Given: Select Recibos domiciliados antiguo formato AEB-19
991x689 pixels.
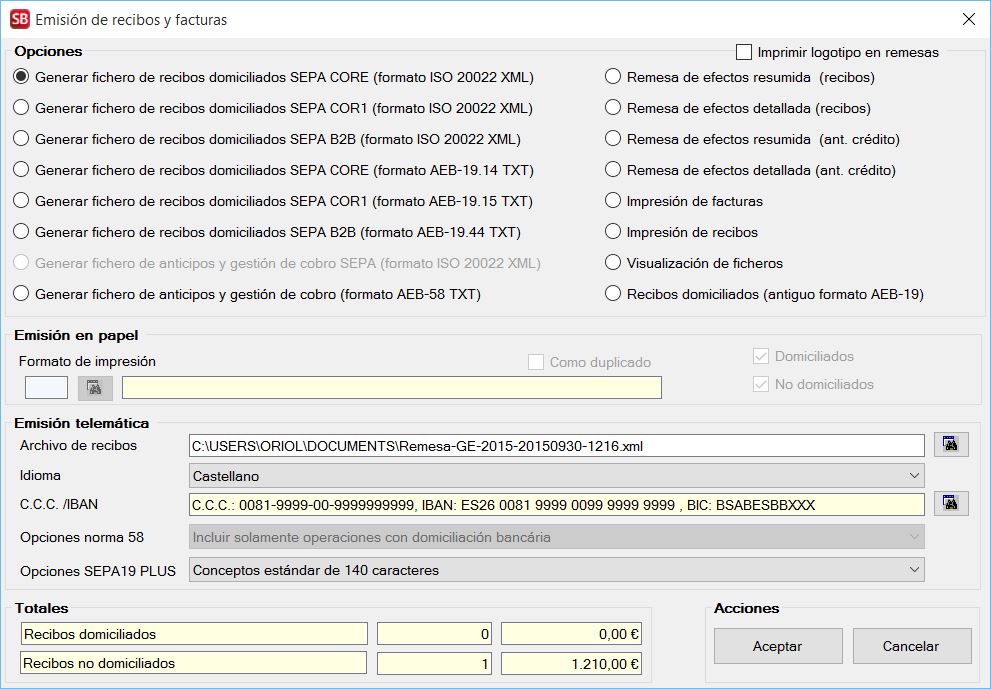Looking at the screenshot, I should [613, 294].
